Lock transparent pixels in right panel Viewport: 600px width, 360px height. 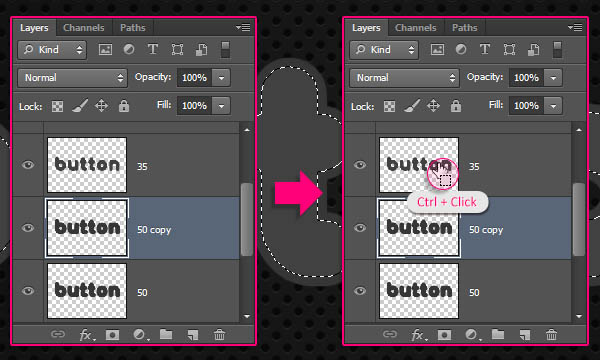[390, 106]
